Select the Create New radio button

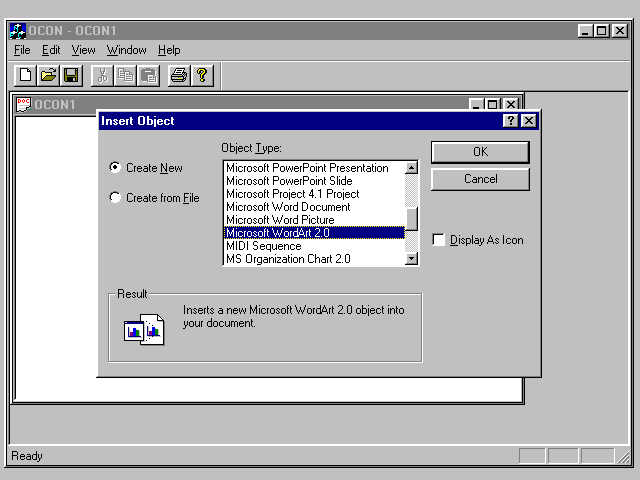pos(115,168)
